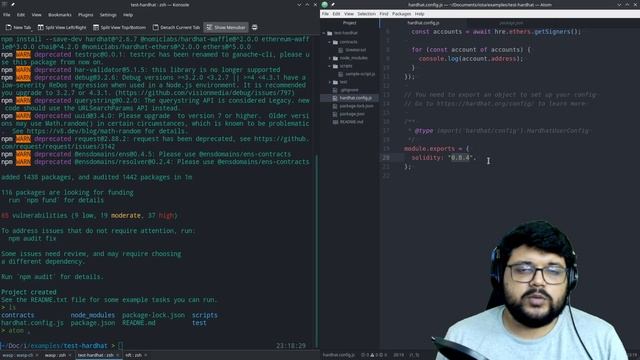Open Atom View menu
The image size is (640, 360).
pos(349,14)
